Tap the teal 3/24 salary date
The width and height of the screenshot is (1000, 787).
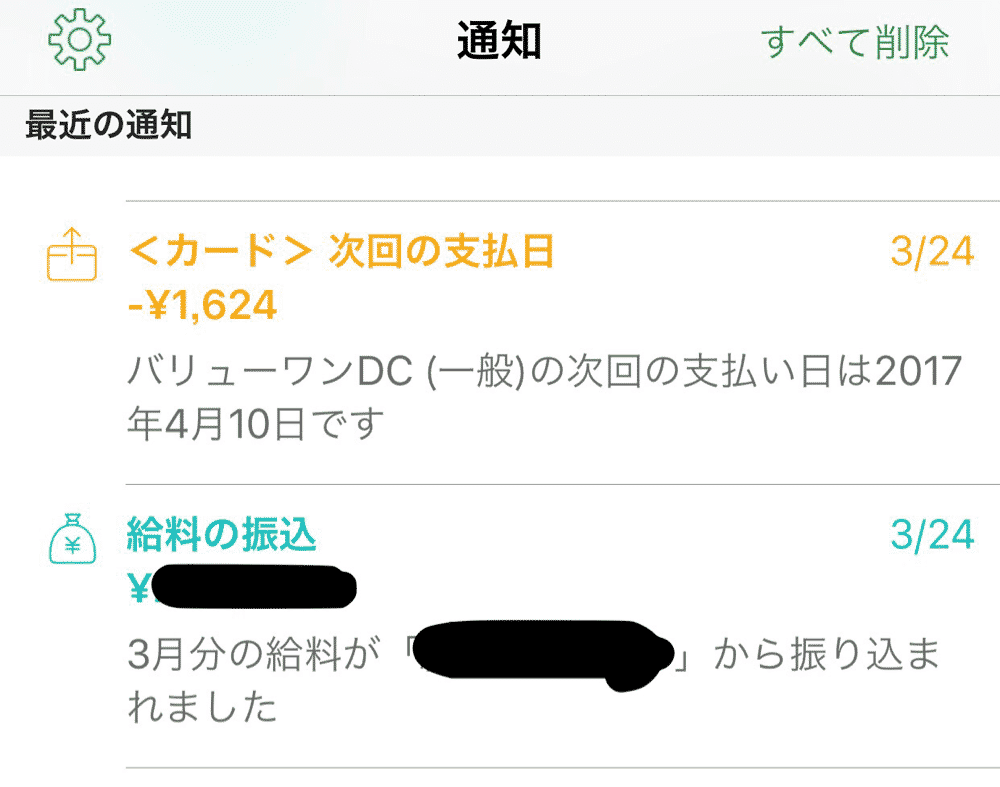pyautogui.click(x=932, y=534)
